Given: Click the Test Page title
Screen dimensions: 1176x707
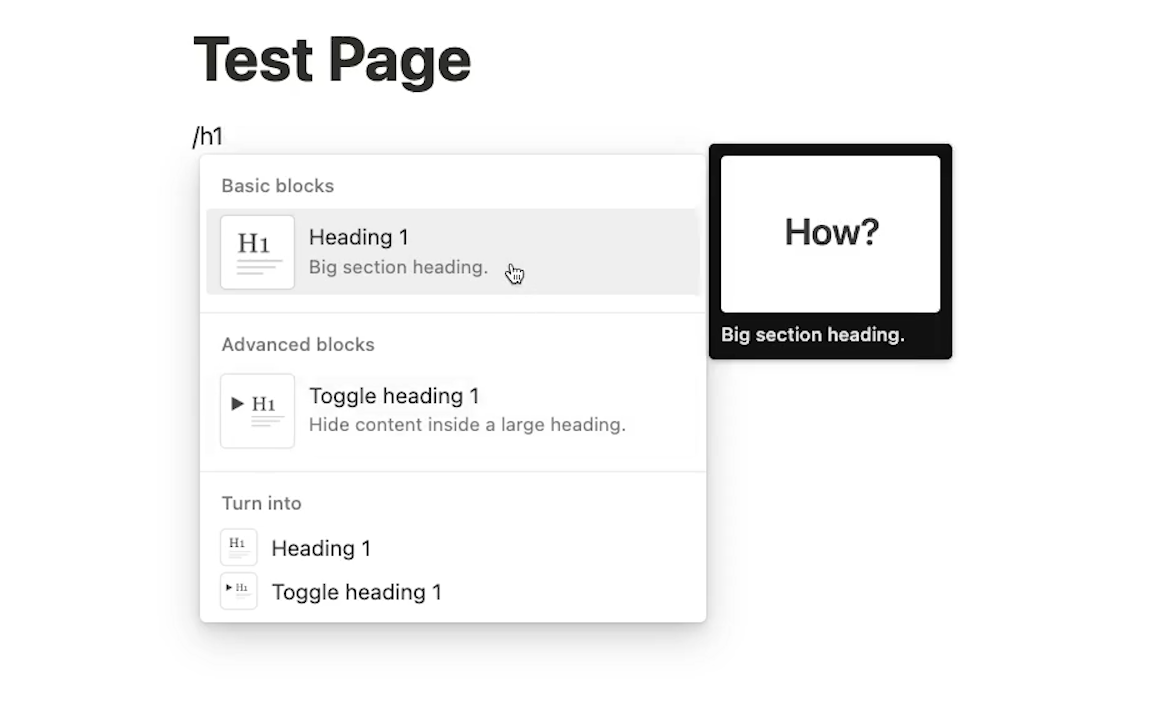Looking at the screenshot, I should coord(331,59).
